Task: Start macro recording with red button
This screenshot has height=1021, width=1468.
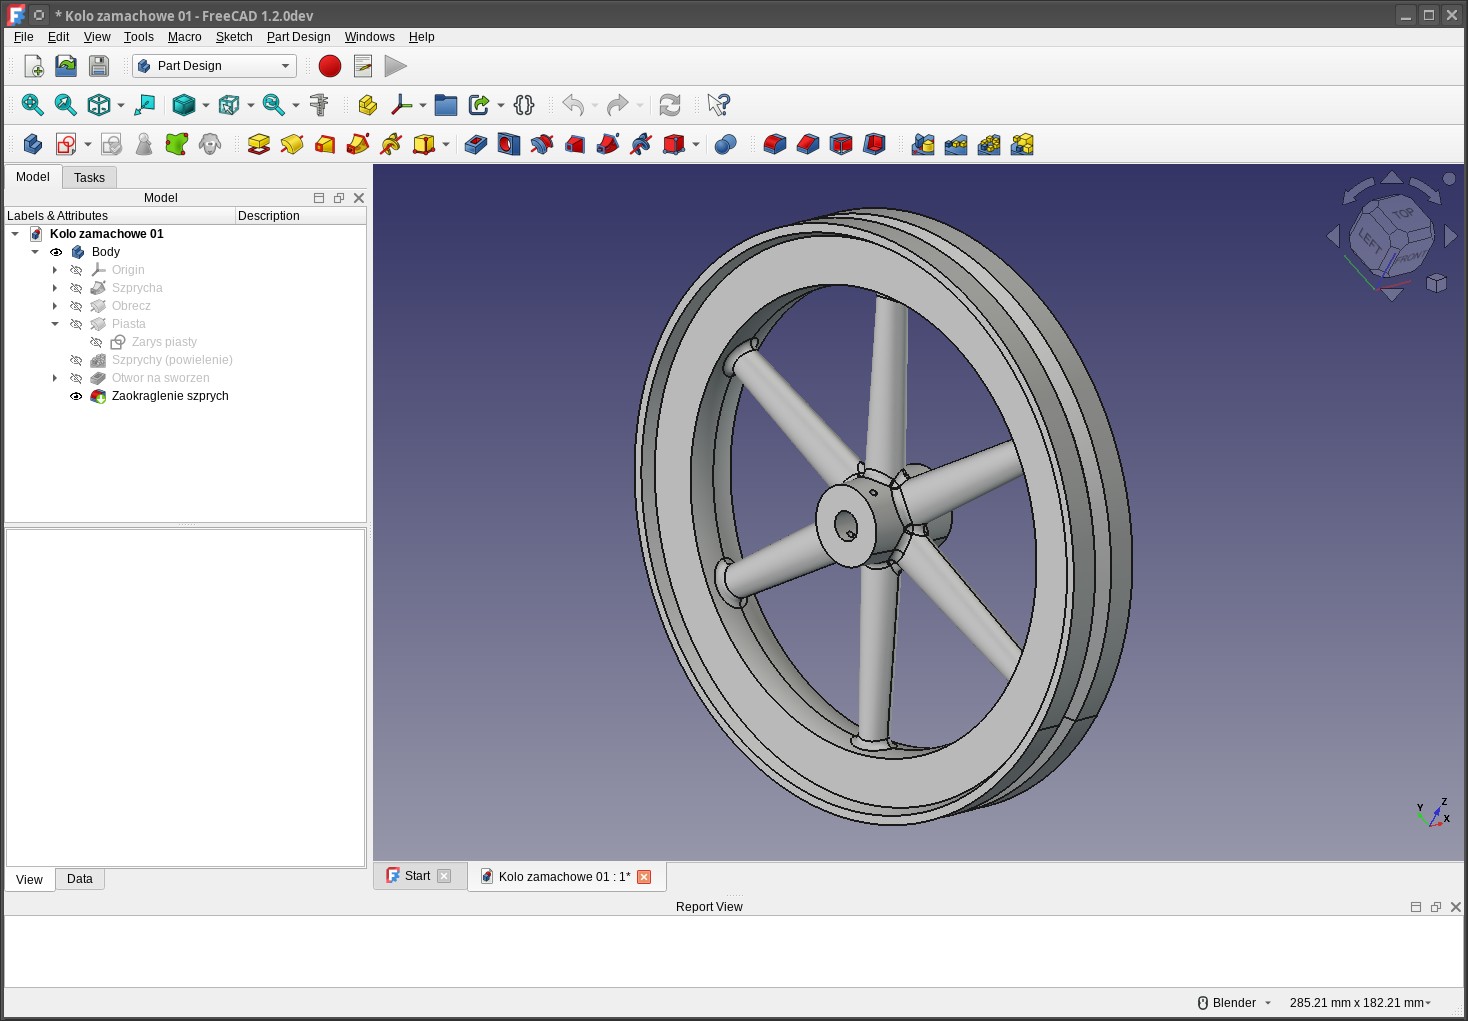Action: (330, 66)
